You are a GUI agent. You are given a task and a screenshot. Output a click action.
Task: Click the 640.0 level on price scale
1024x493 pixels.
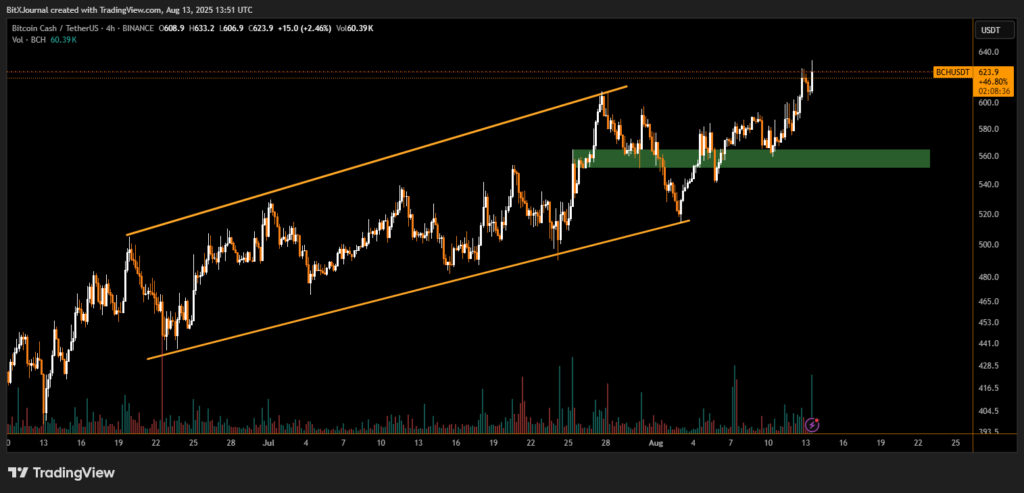pos(988,52)
